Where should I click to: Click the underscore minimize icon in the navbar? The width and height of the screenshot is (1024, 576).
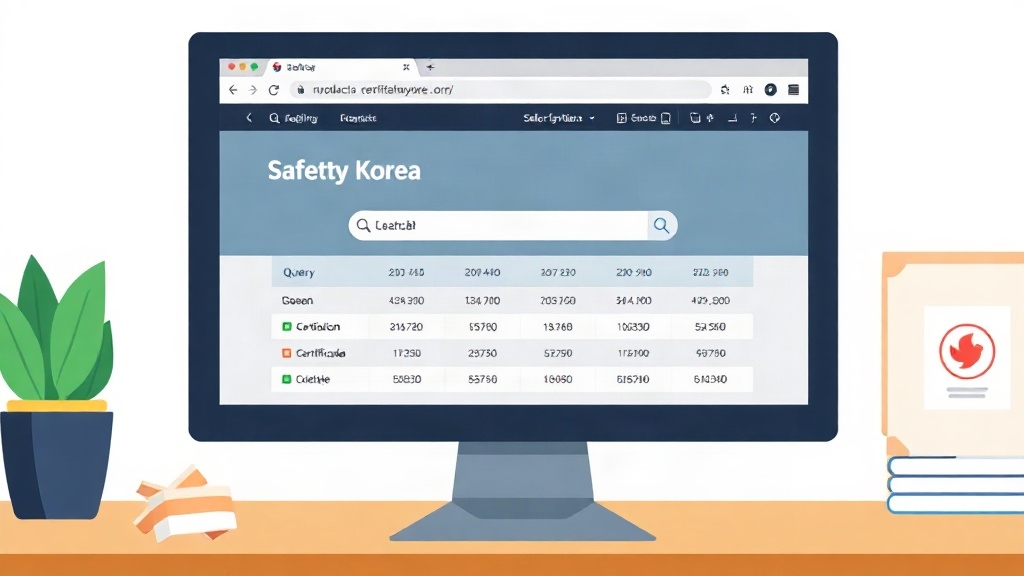[733, 119]
